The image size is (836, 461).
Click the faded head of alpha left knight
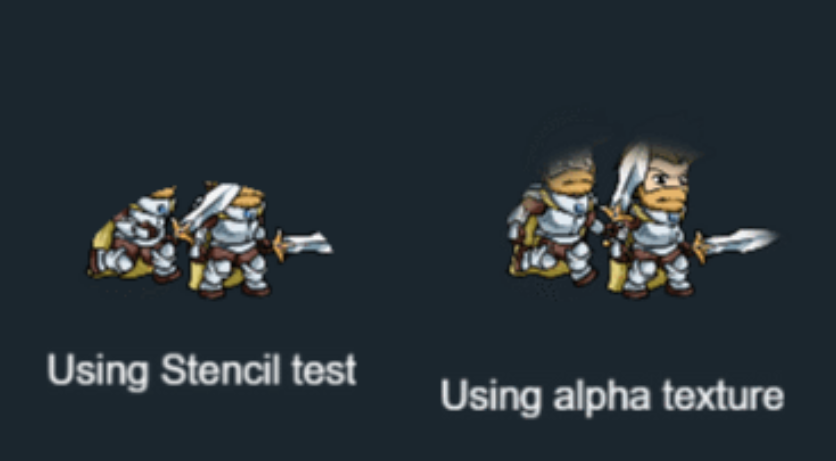(x=570, y=173)
